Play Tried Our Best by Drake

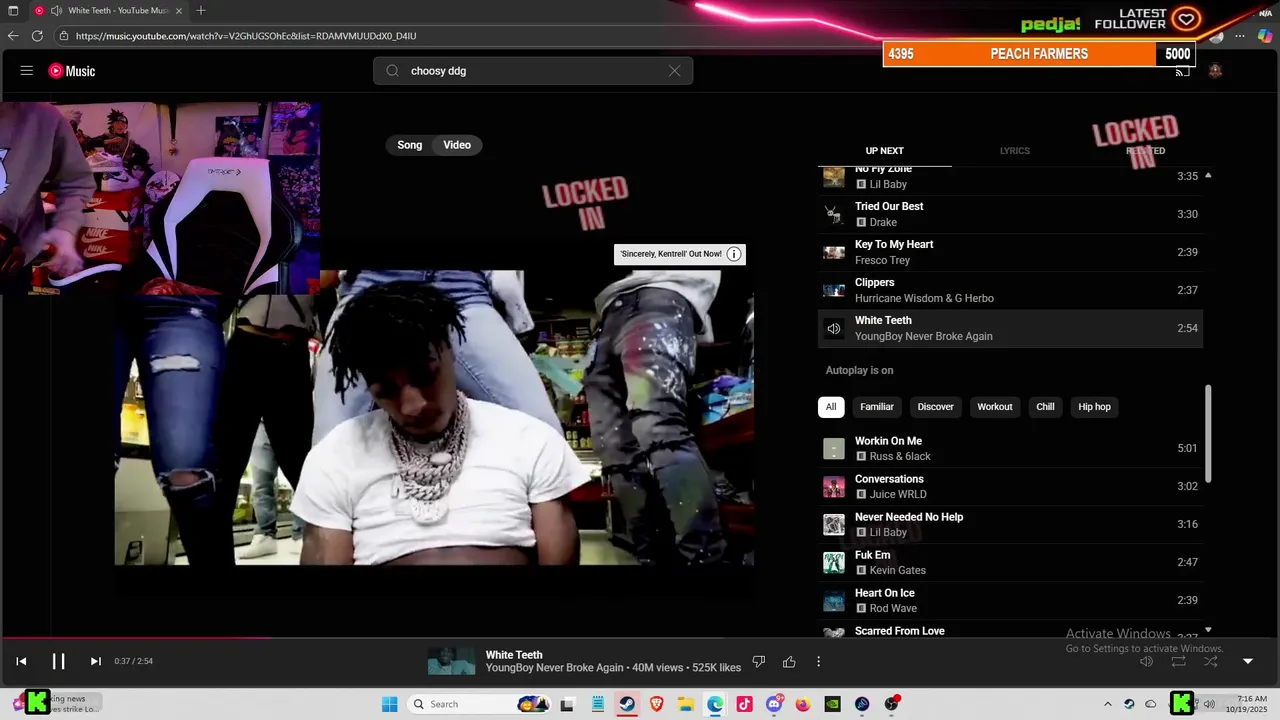coord(1010,214)
